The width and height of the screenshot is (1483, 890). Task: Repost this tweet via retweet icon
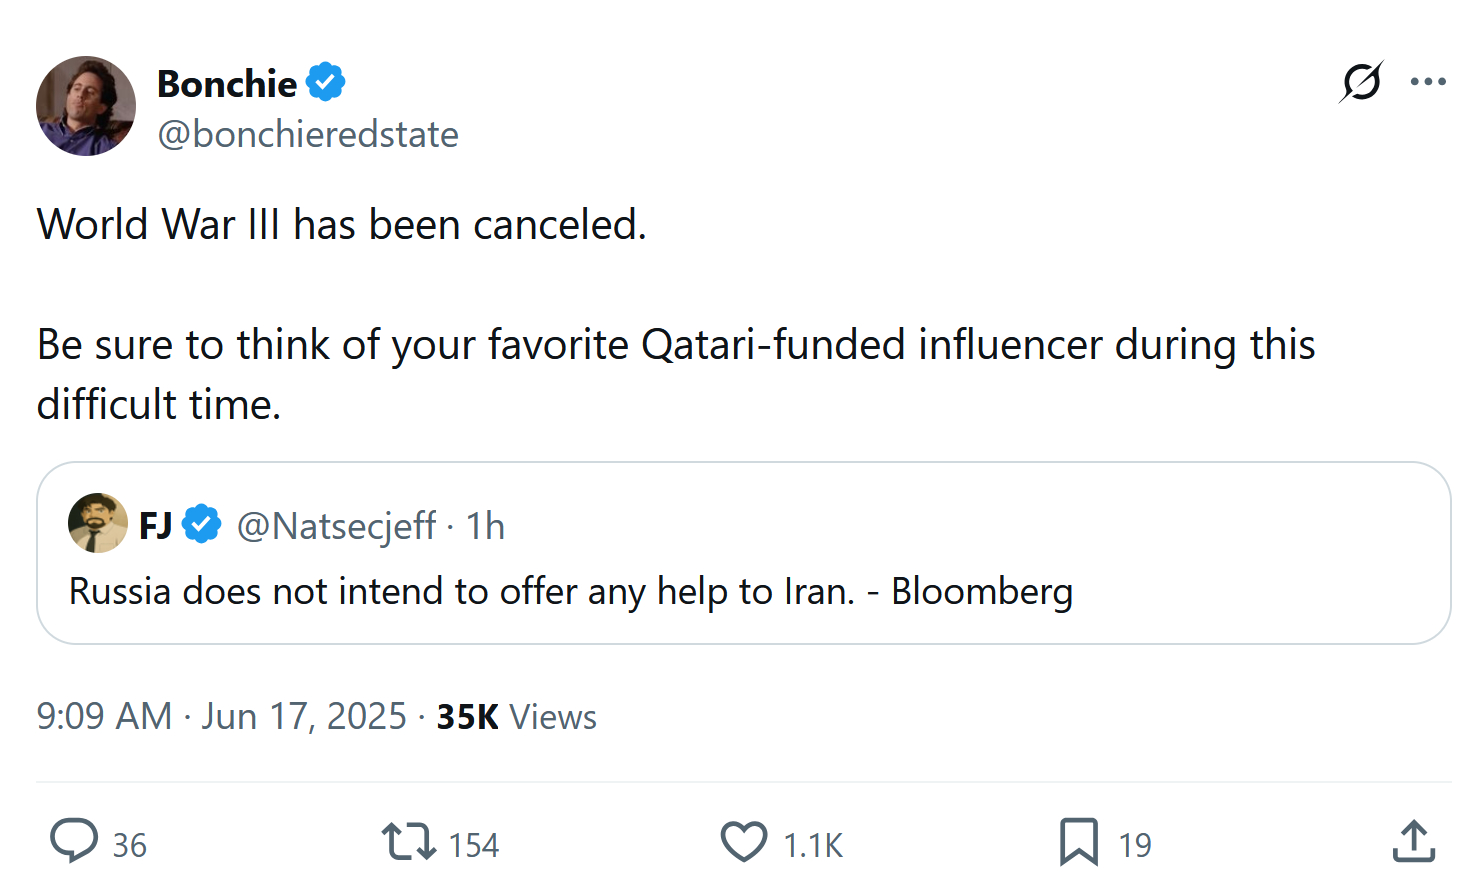(408, 842)
